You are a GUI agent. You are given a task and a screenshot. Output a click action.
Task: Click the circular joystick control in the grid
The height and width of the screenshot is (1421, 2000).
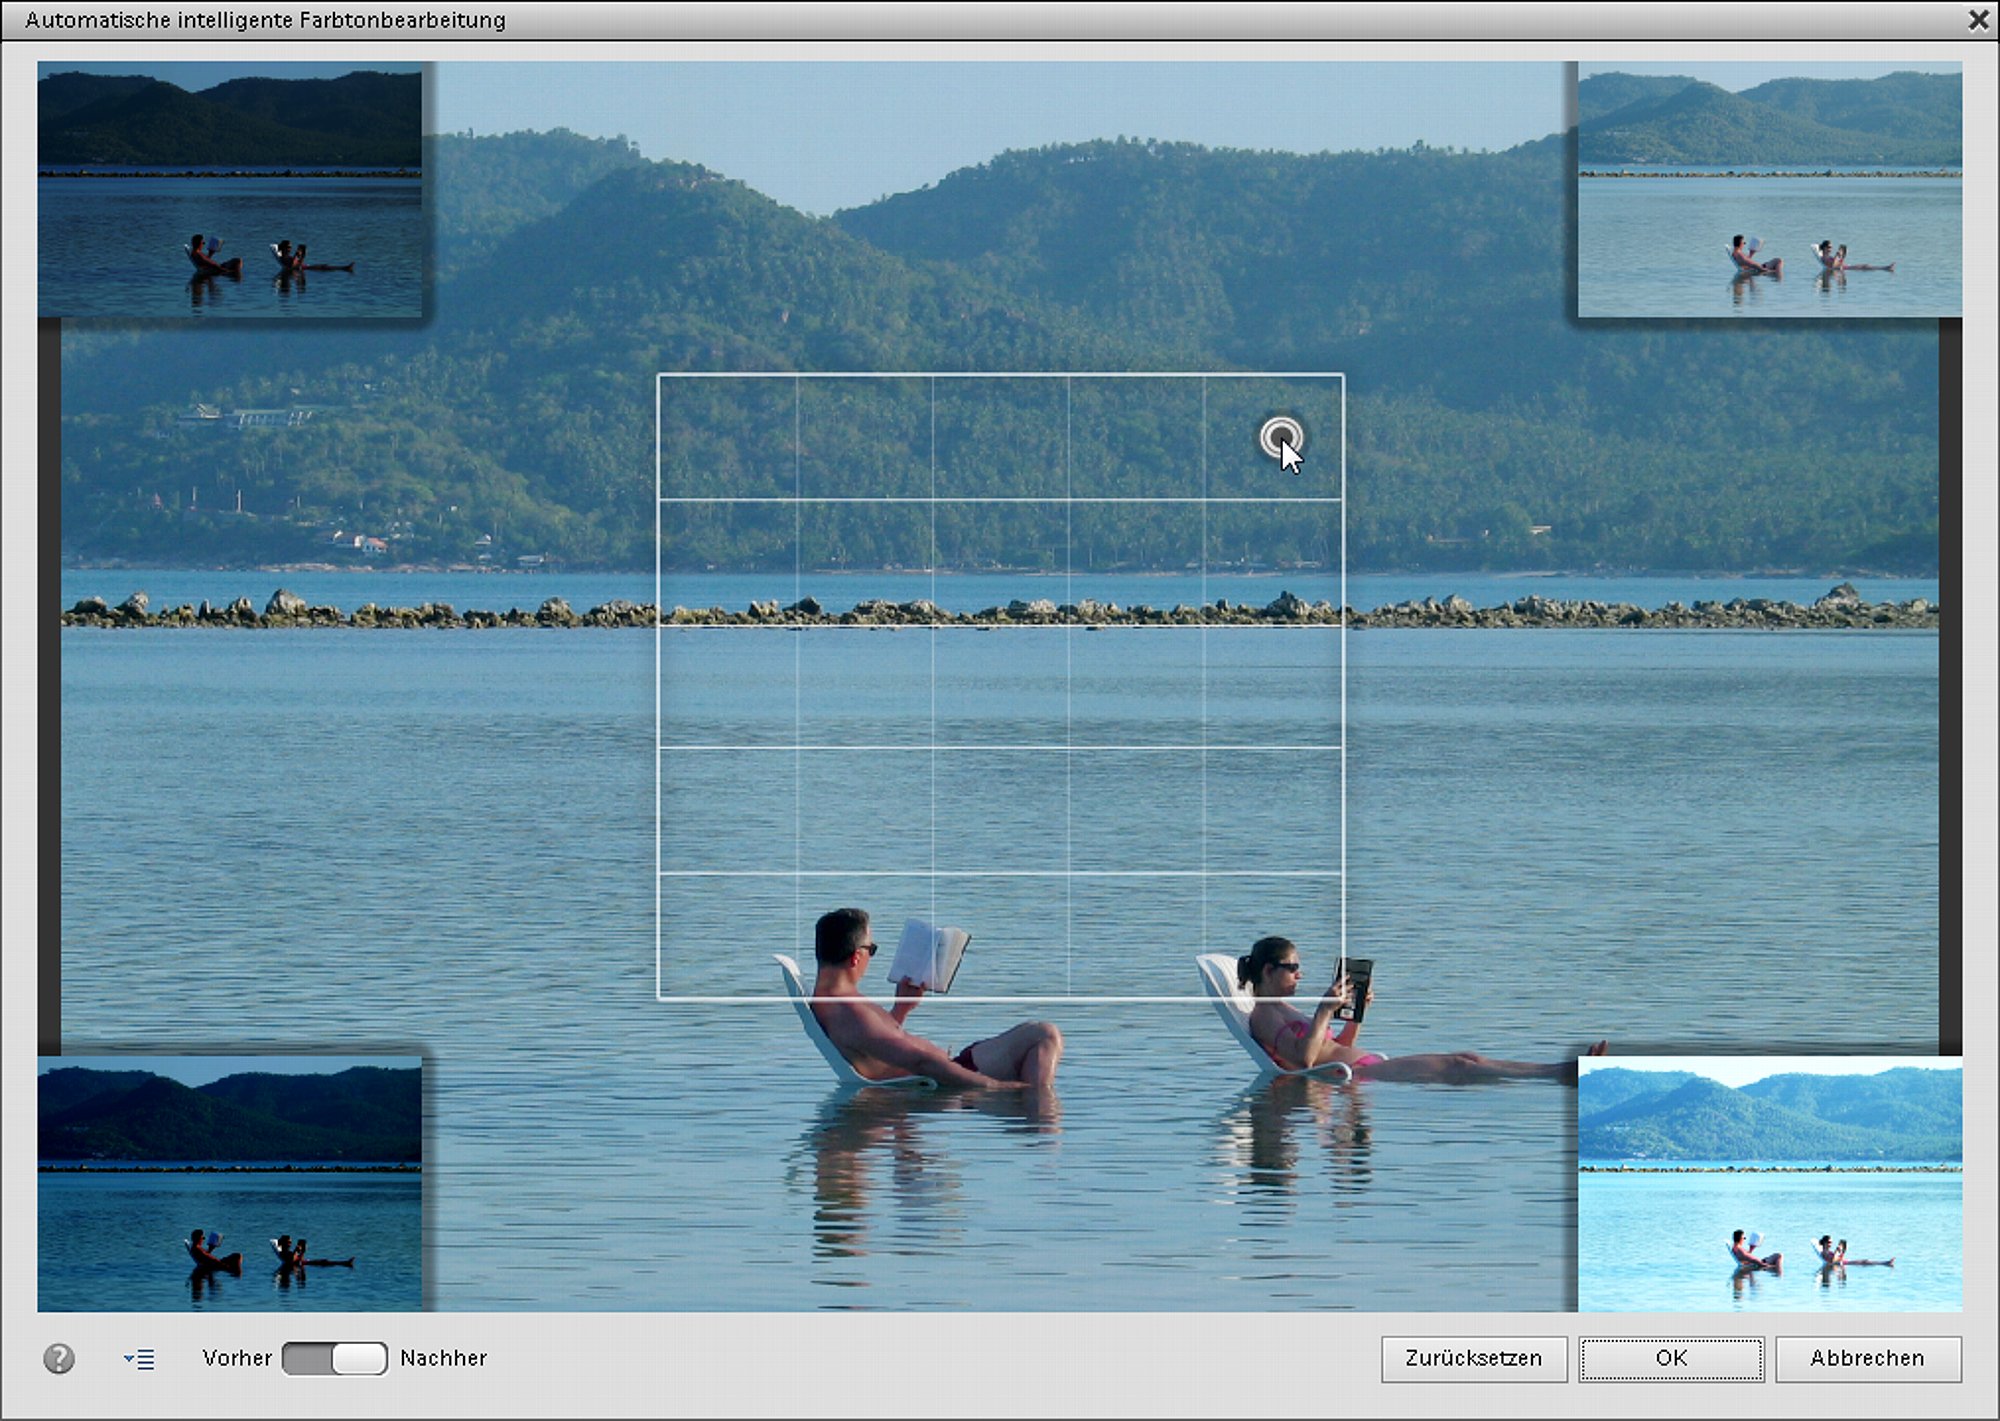[1281, 437]
